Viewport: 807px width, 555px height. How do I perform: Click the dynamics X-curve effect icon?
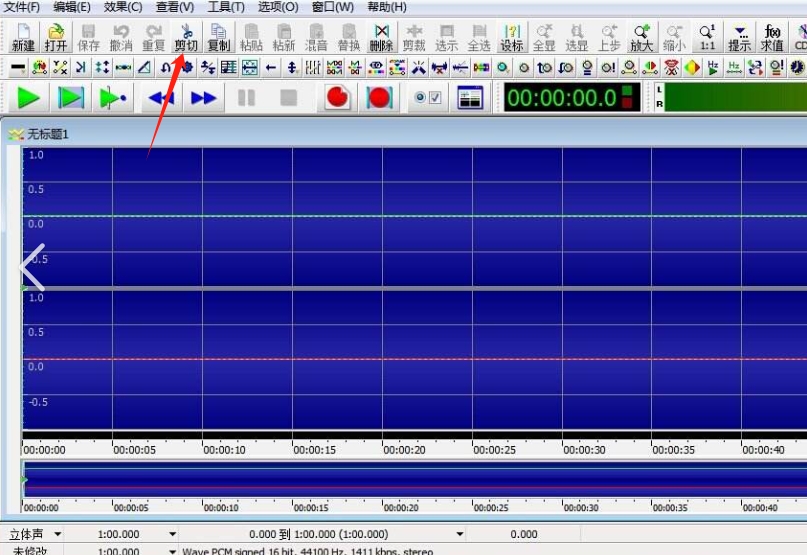coord(60,67)
